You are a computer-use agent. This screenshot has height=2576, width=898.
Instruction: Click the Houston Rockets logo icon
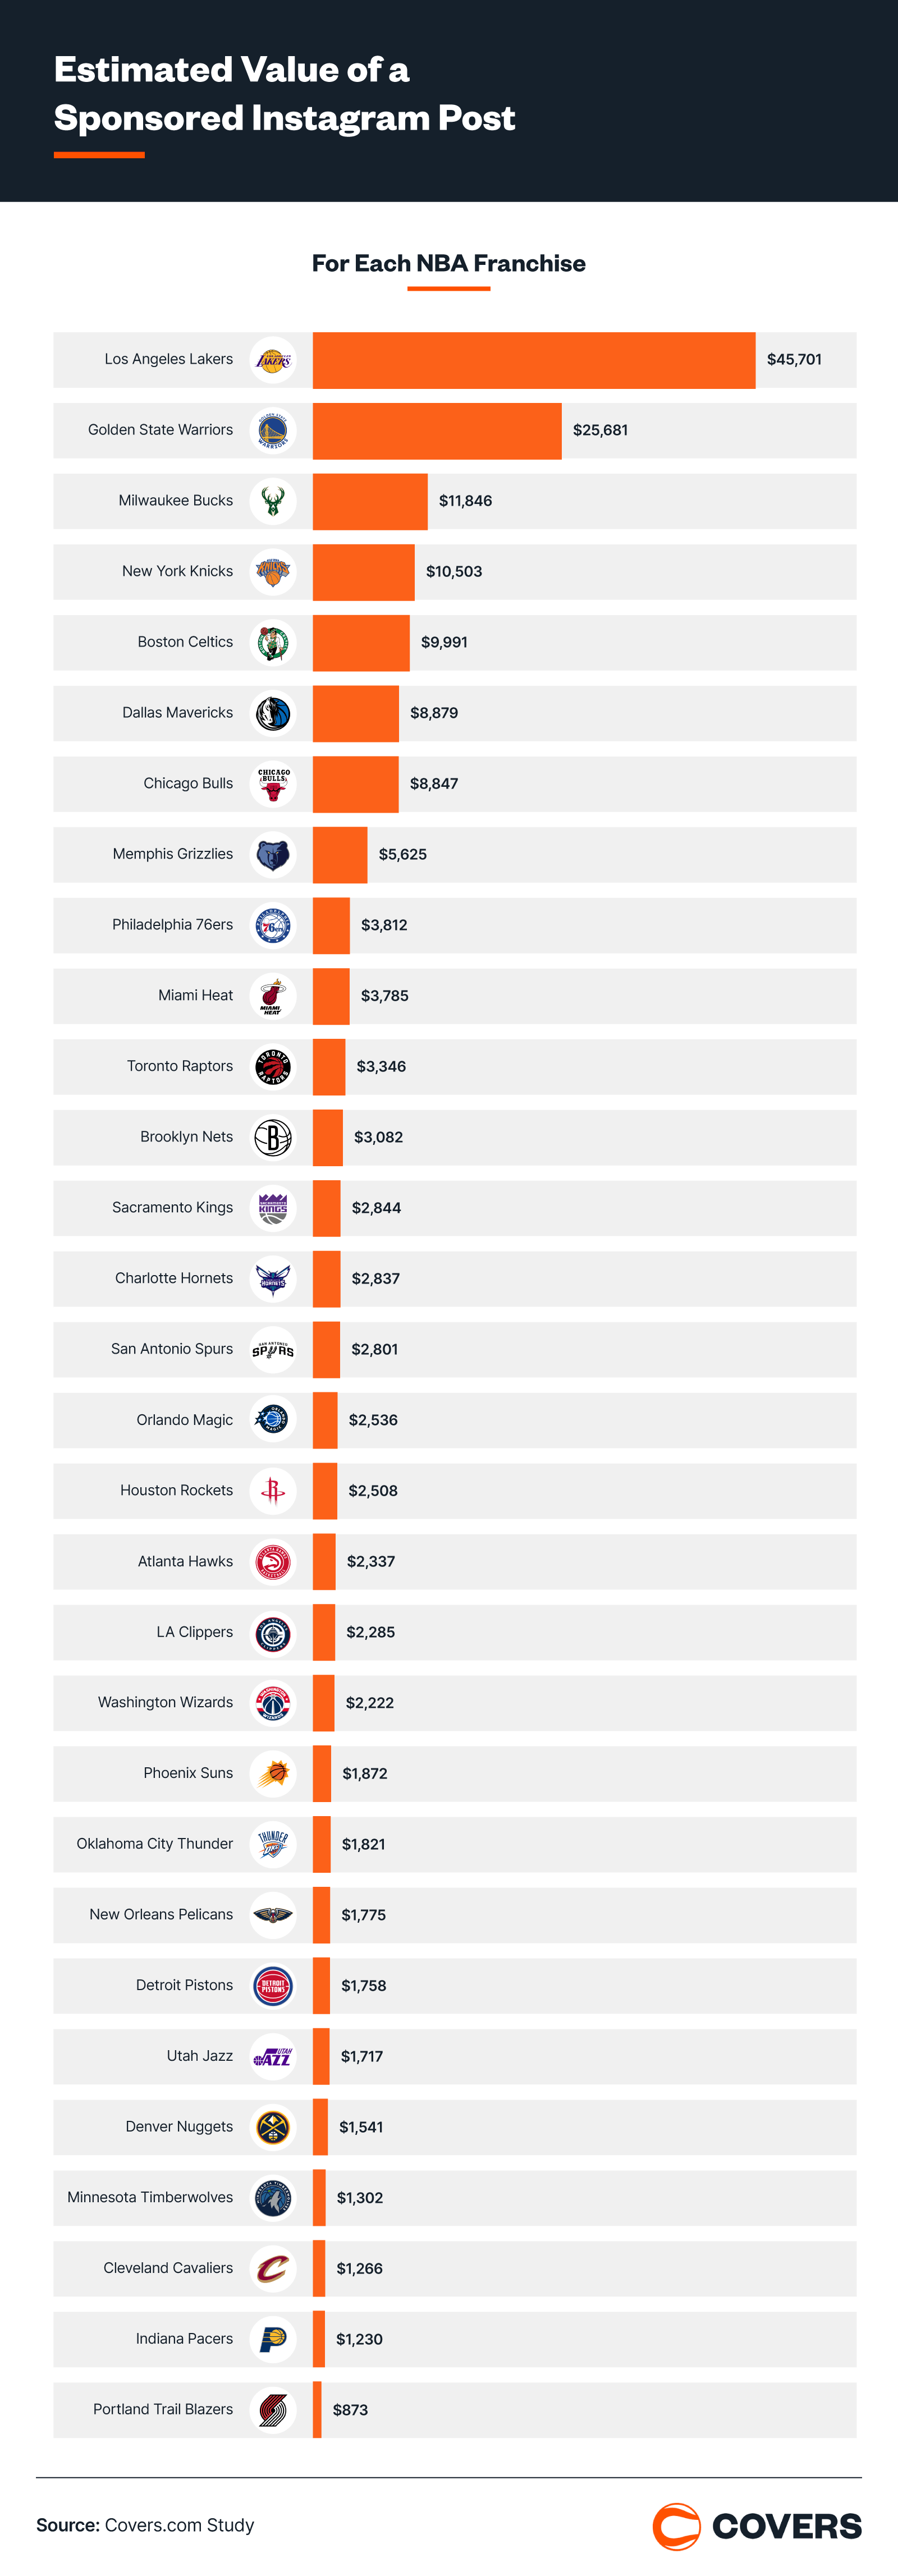[x=273, y=1491]
